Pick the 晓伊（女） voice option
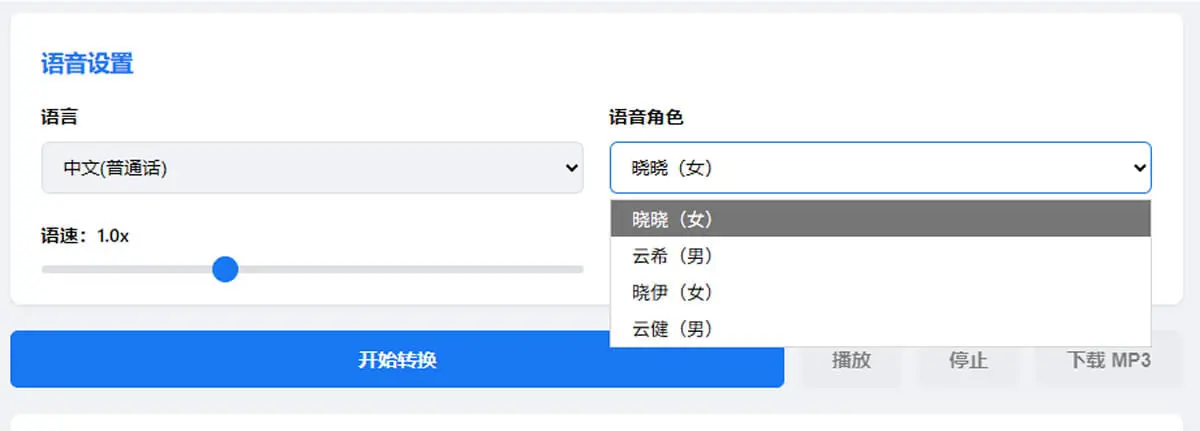 coord(880,292)
